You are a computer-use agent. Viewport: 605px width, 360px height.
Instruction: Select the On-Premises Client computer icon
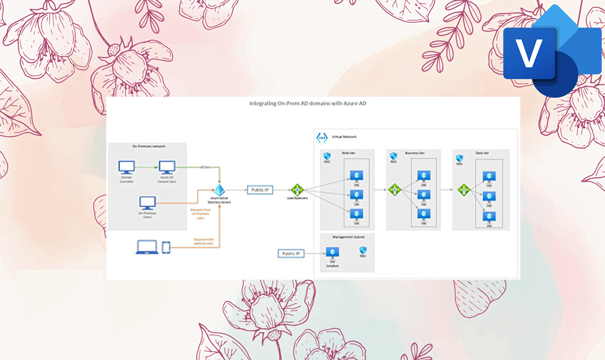(x=147, y=203)
